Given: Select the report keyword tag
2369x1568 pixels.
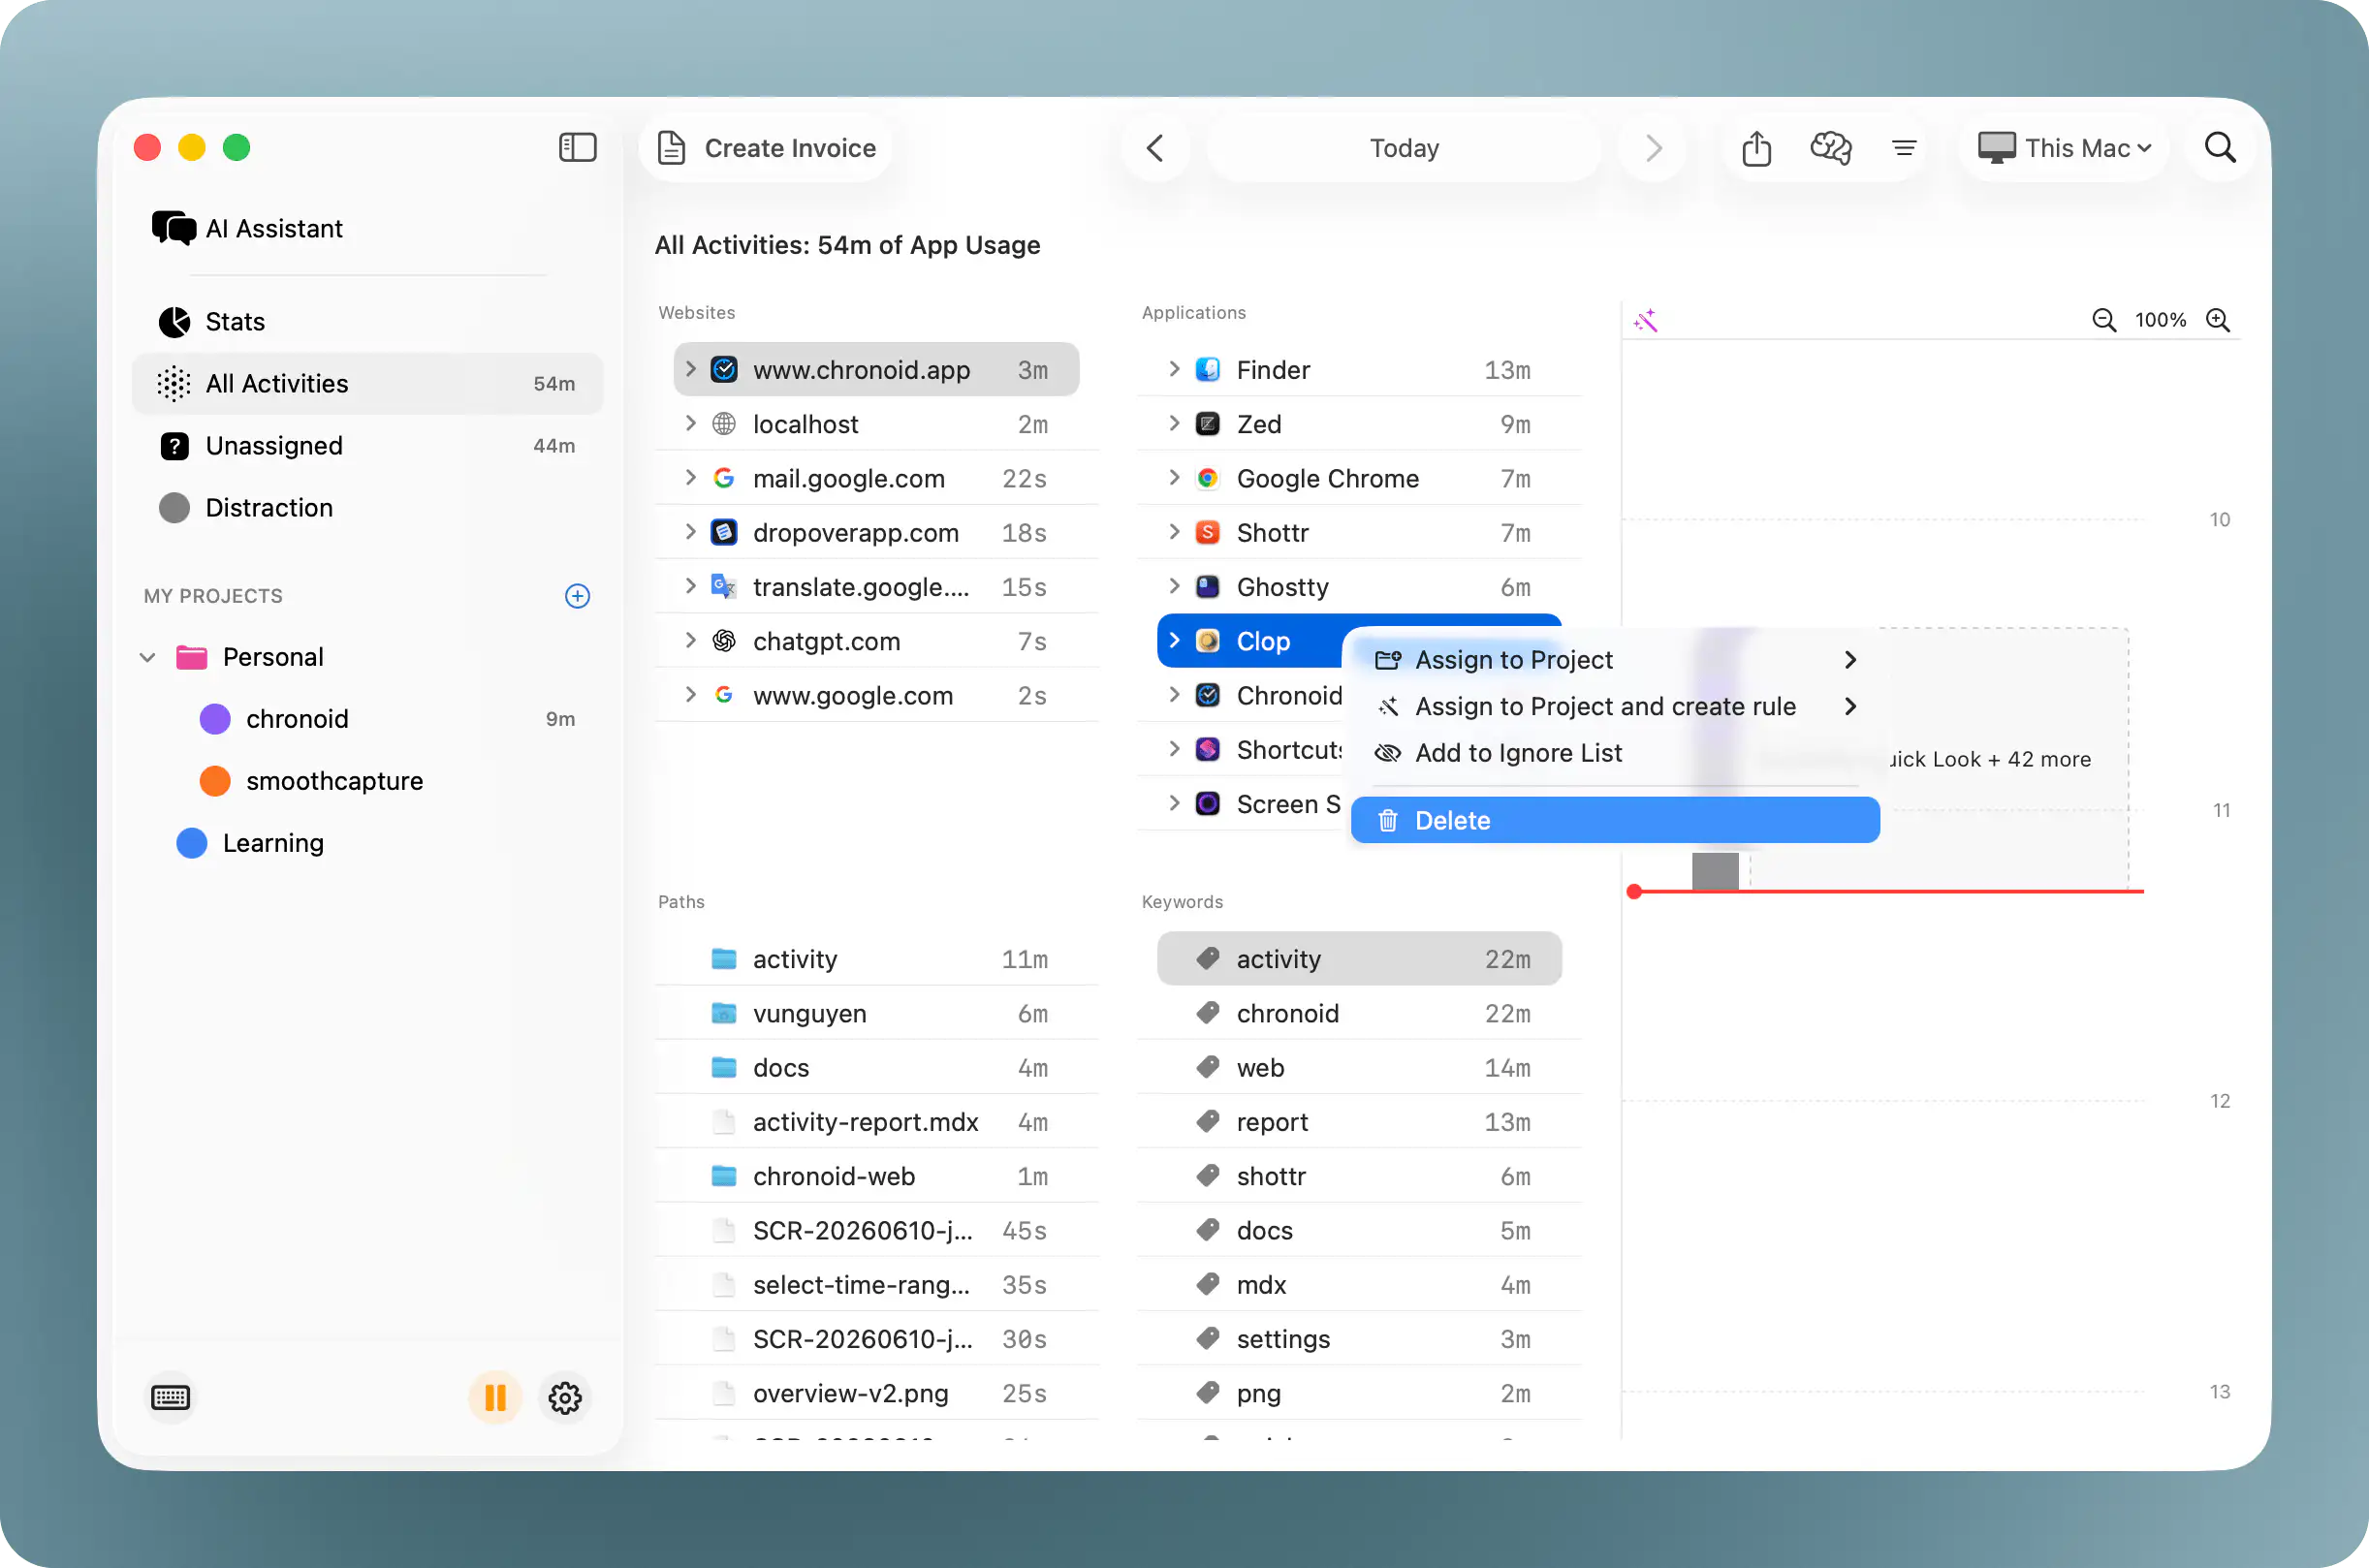Looking at the screenshot, I should [1359, 1123].
